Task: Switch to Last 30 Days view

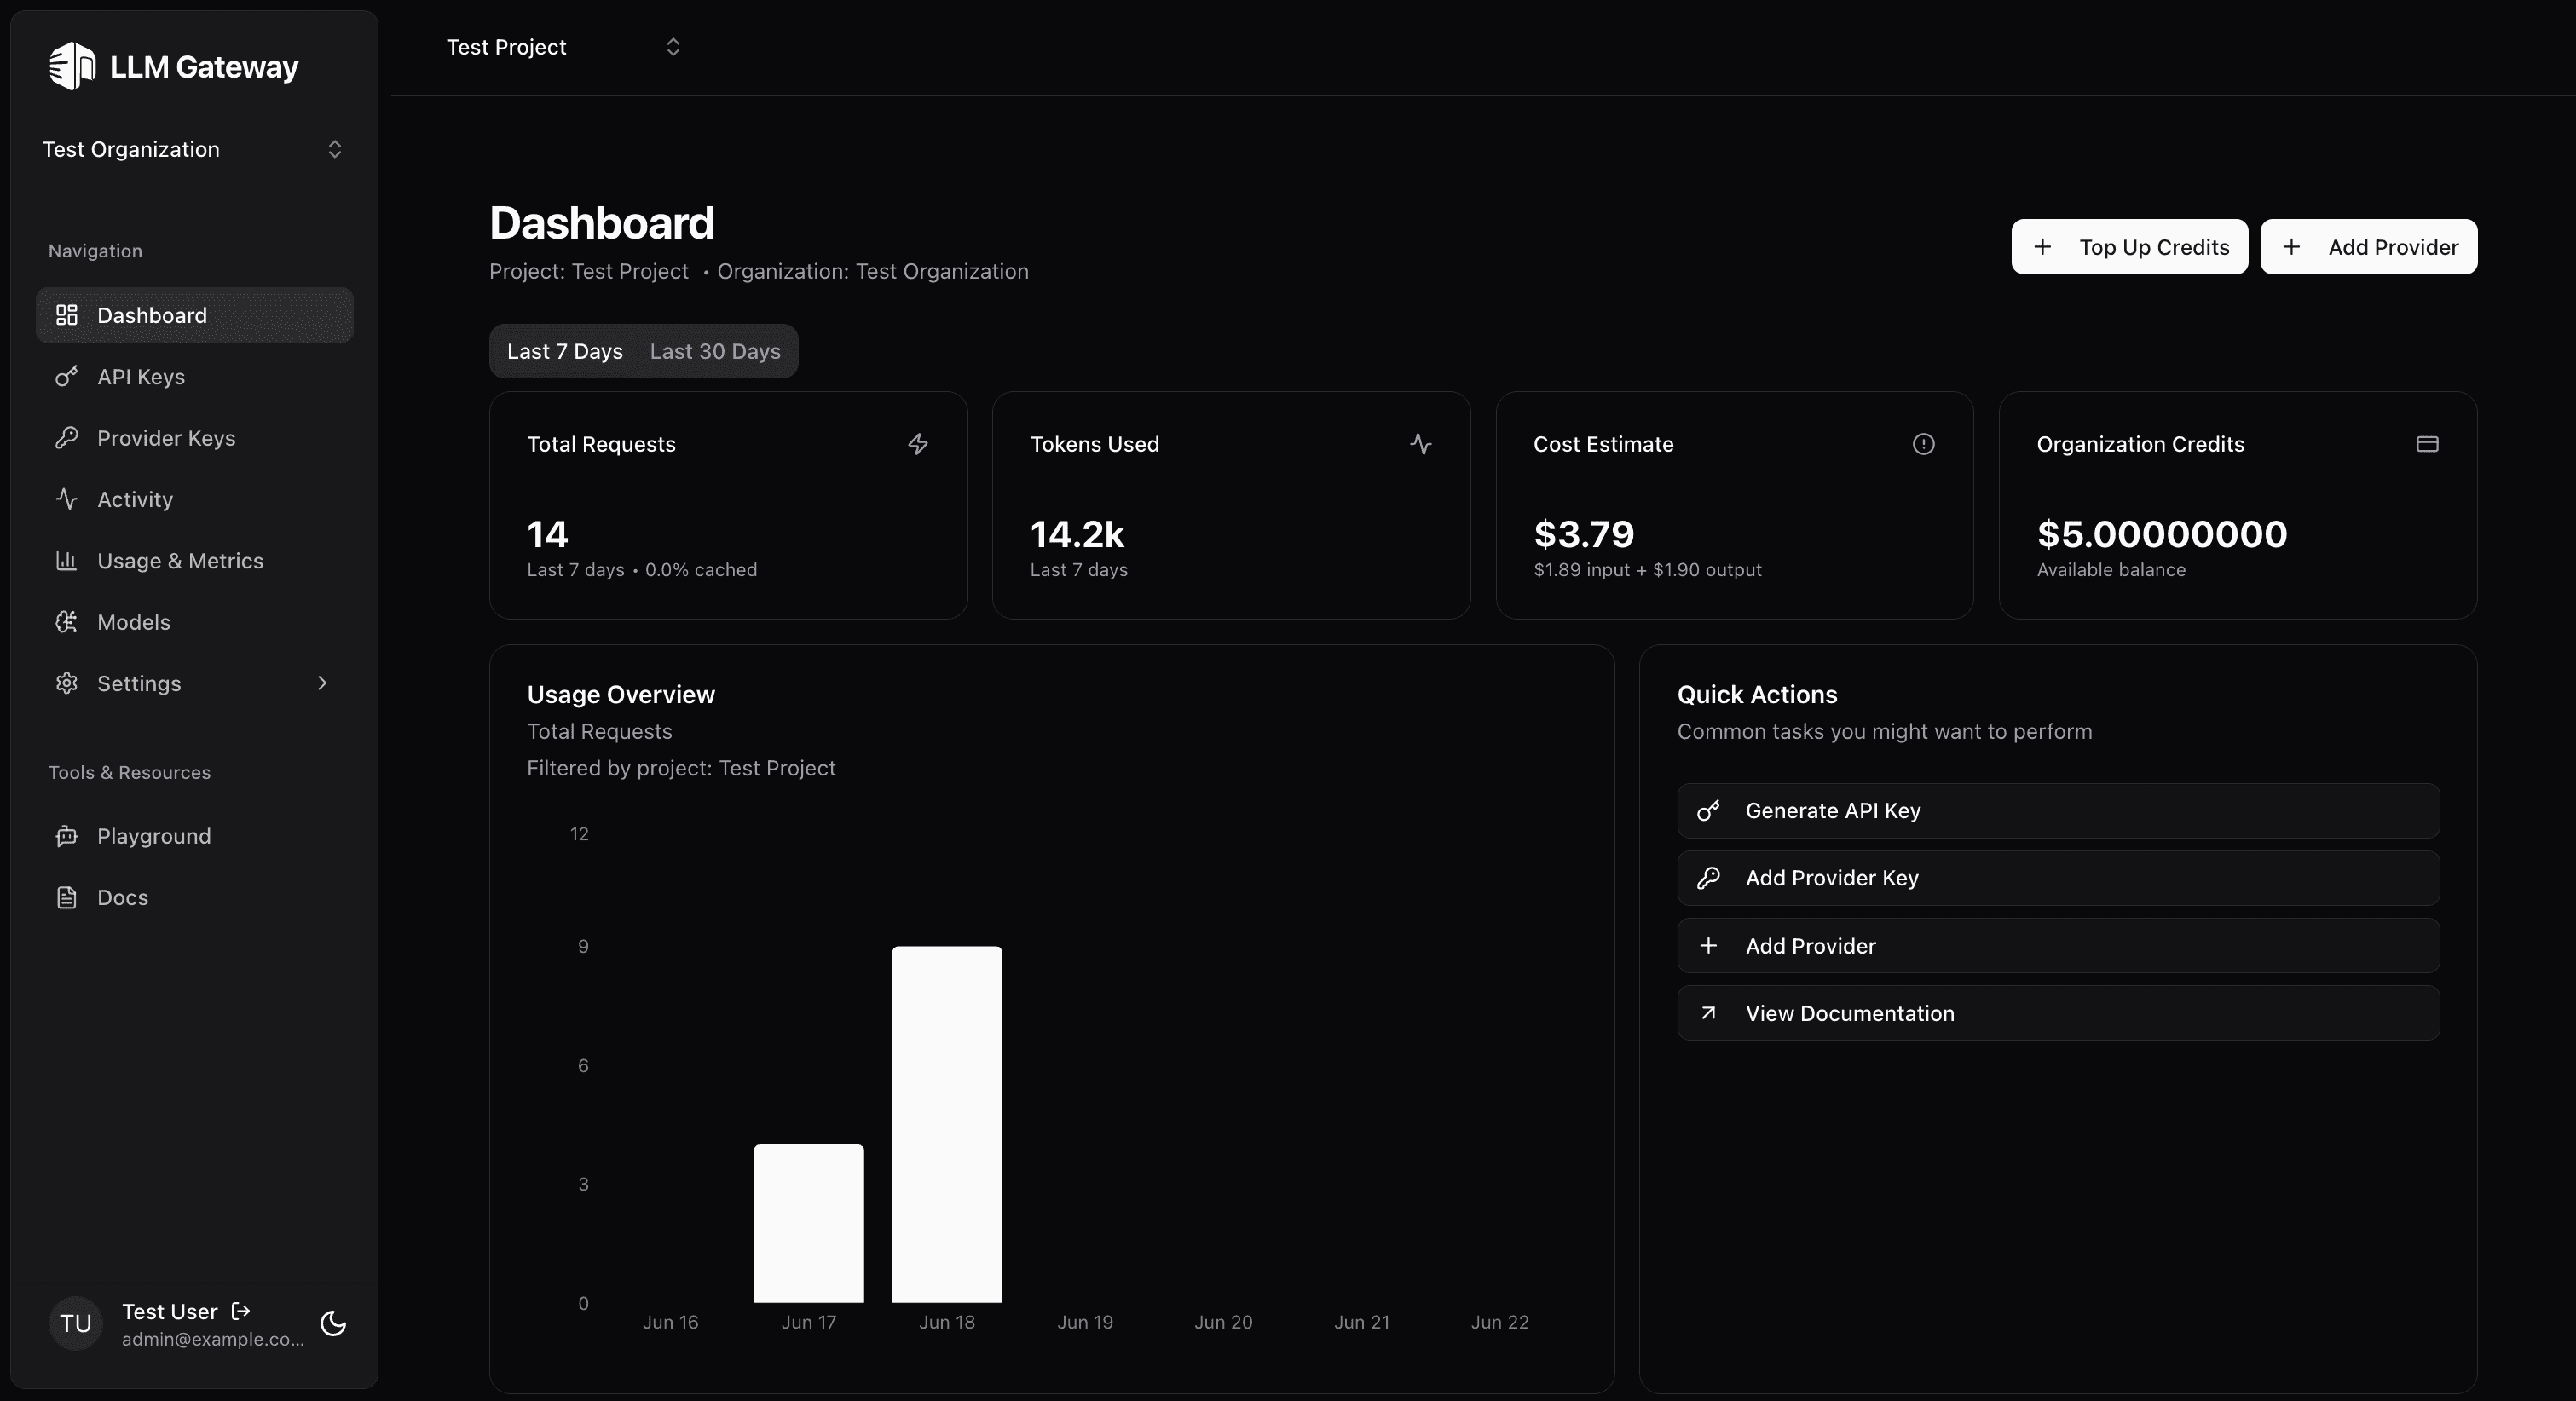Action: coord(714,351)
